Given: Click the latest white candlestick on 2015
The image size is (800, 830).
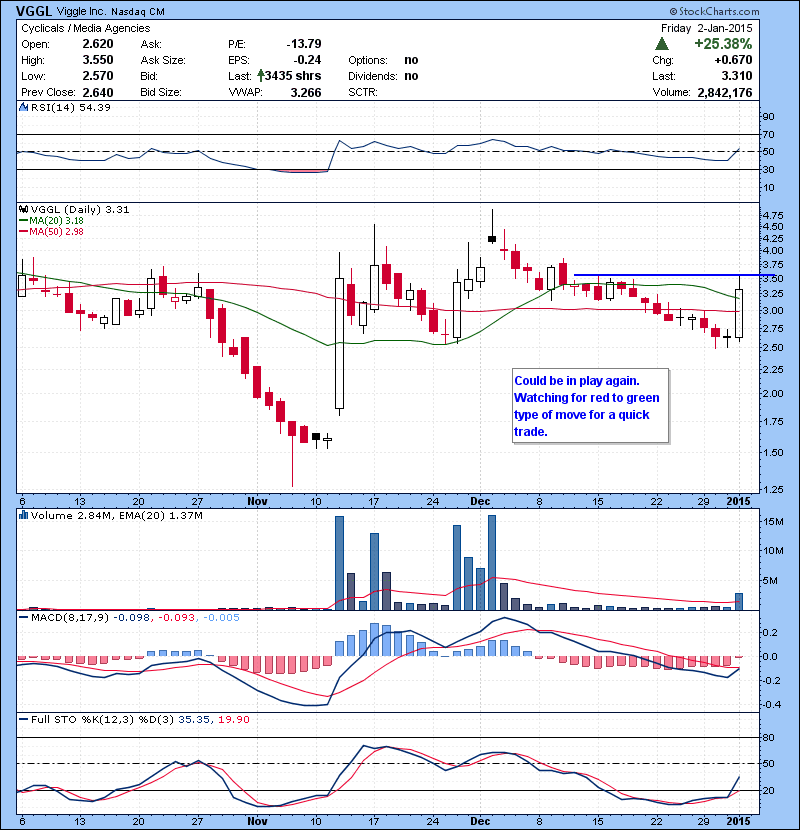Looking at the screenshot, I should click(739, 313).
